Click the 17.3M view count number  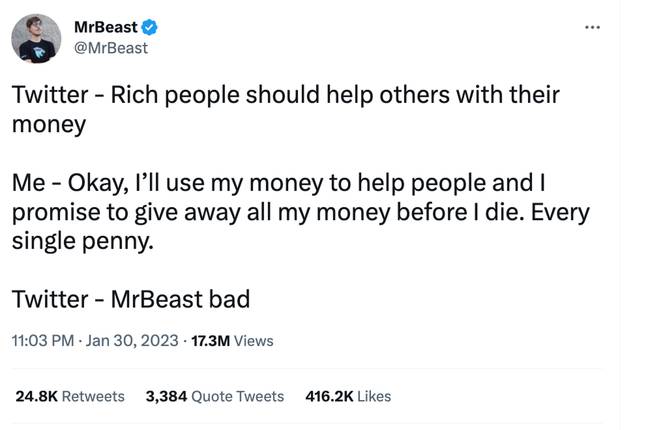(x=210, y=341)
